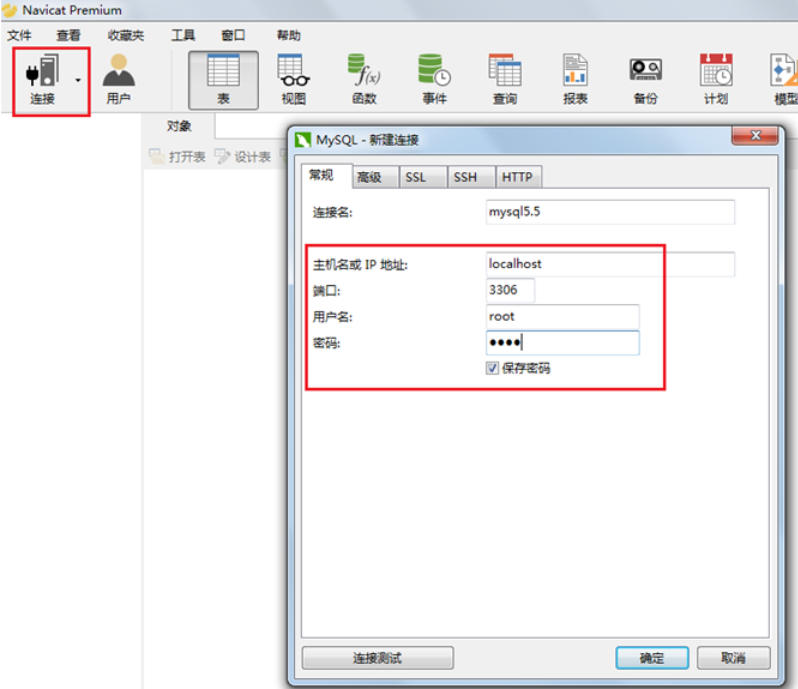This screenshot has height=689, width=798.
Task: Open the Backup (备份) toolbar icon
Action: point(645,70)
